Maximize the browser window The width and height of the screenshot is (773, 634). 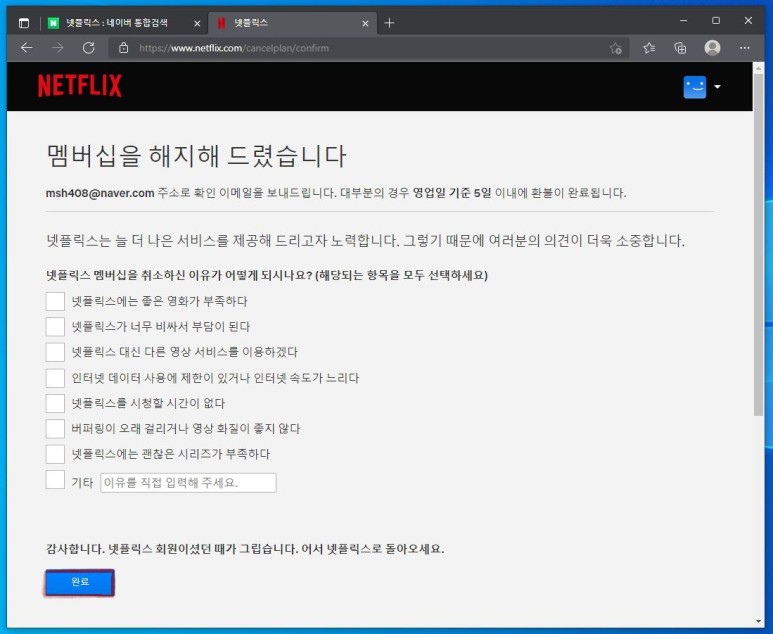pos(716,21)
